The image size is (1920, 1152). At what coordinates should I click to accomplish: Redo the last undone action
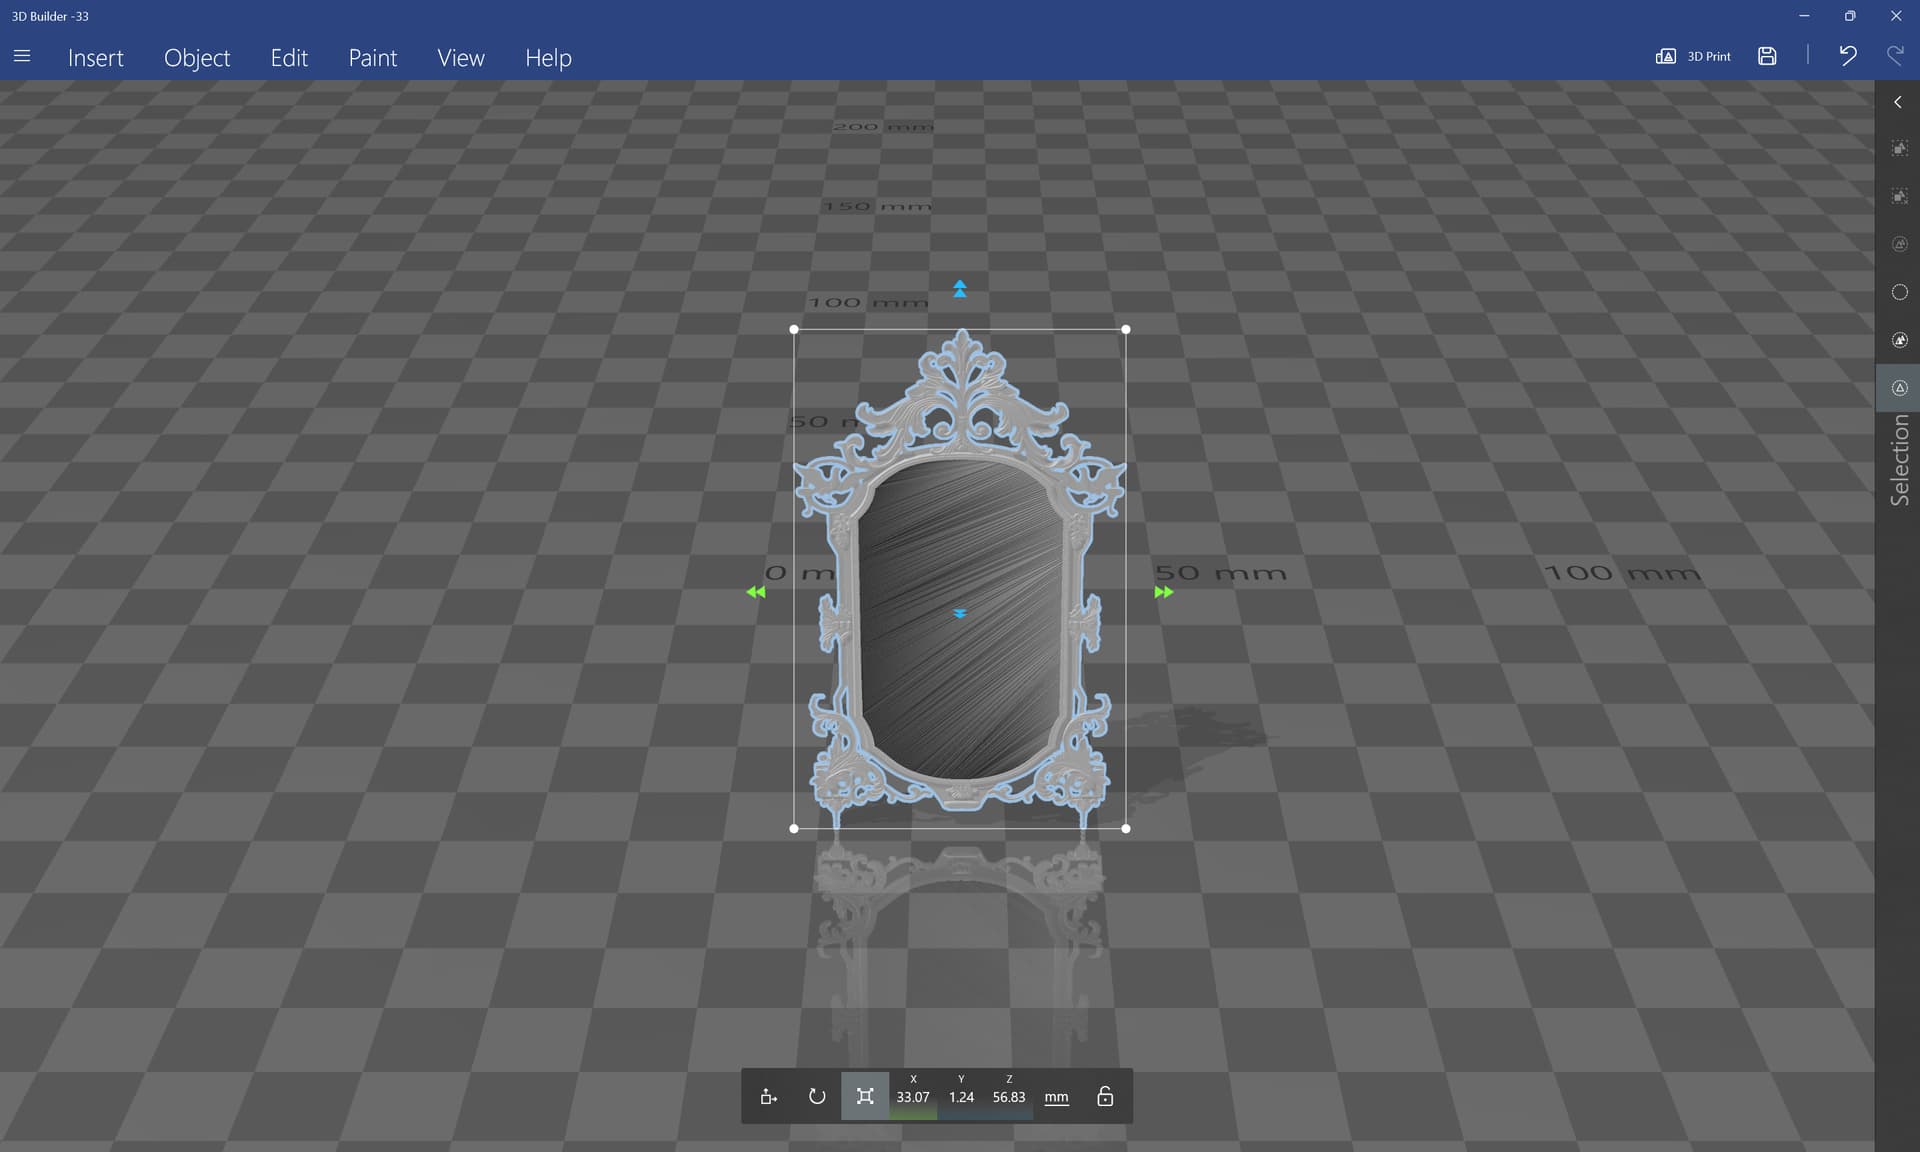tap(1895, 56)
